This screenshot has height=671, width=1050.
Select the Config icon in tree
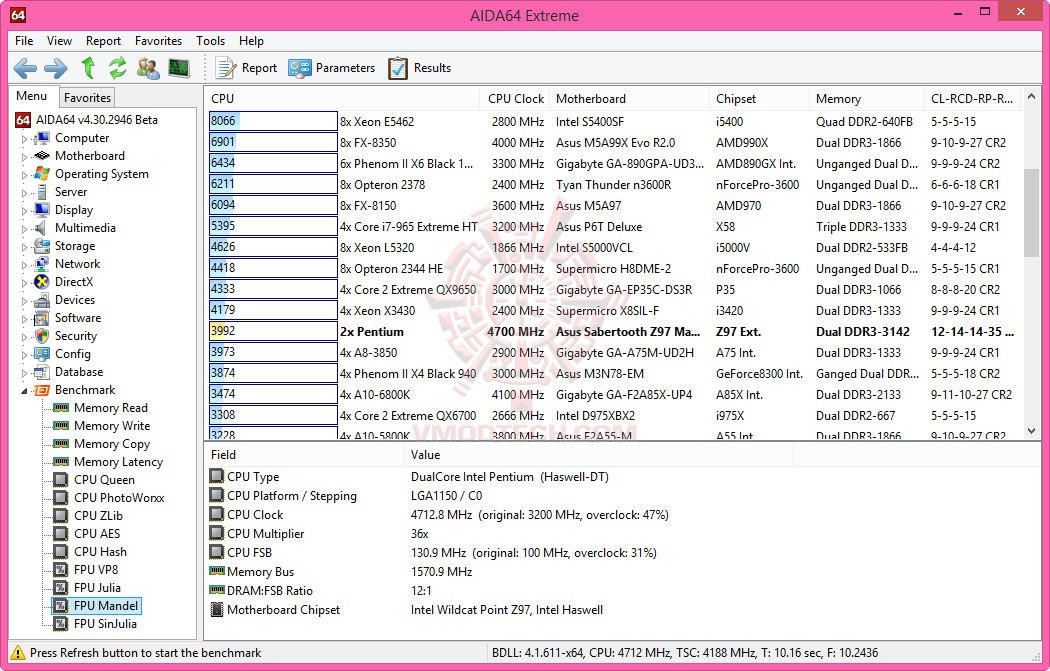[x=42, y=354]
